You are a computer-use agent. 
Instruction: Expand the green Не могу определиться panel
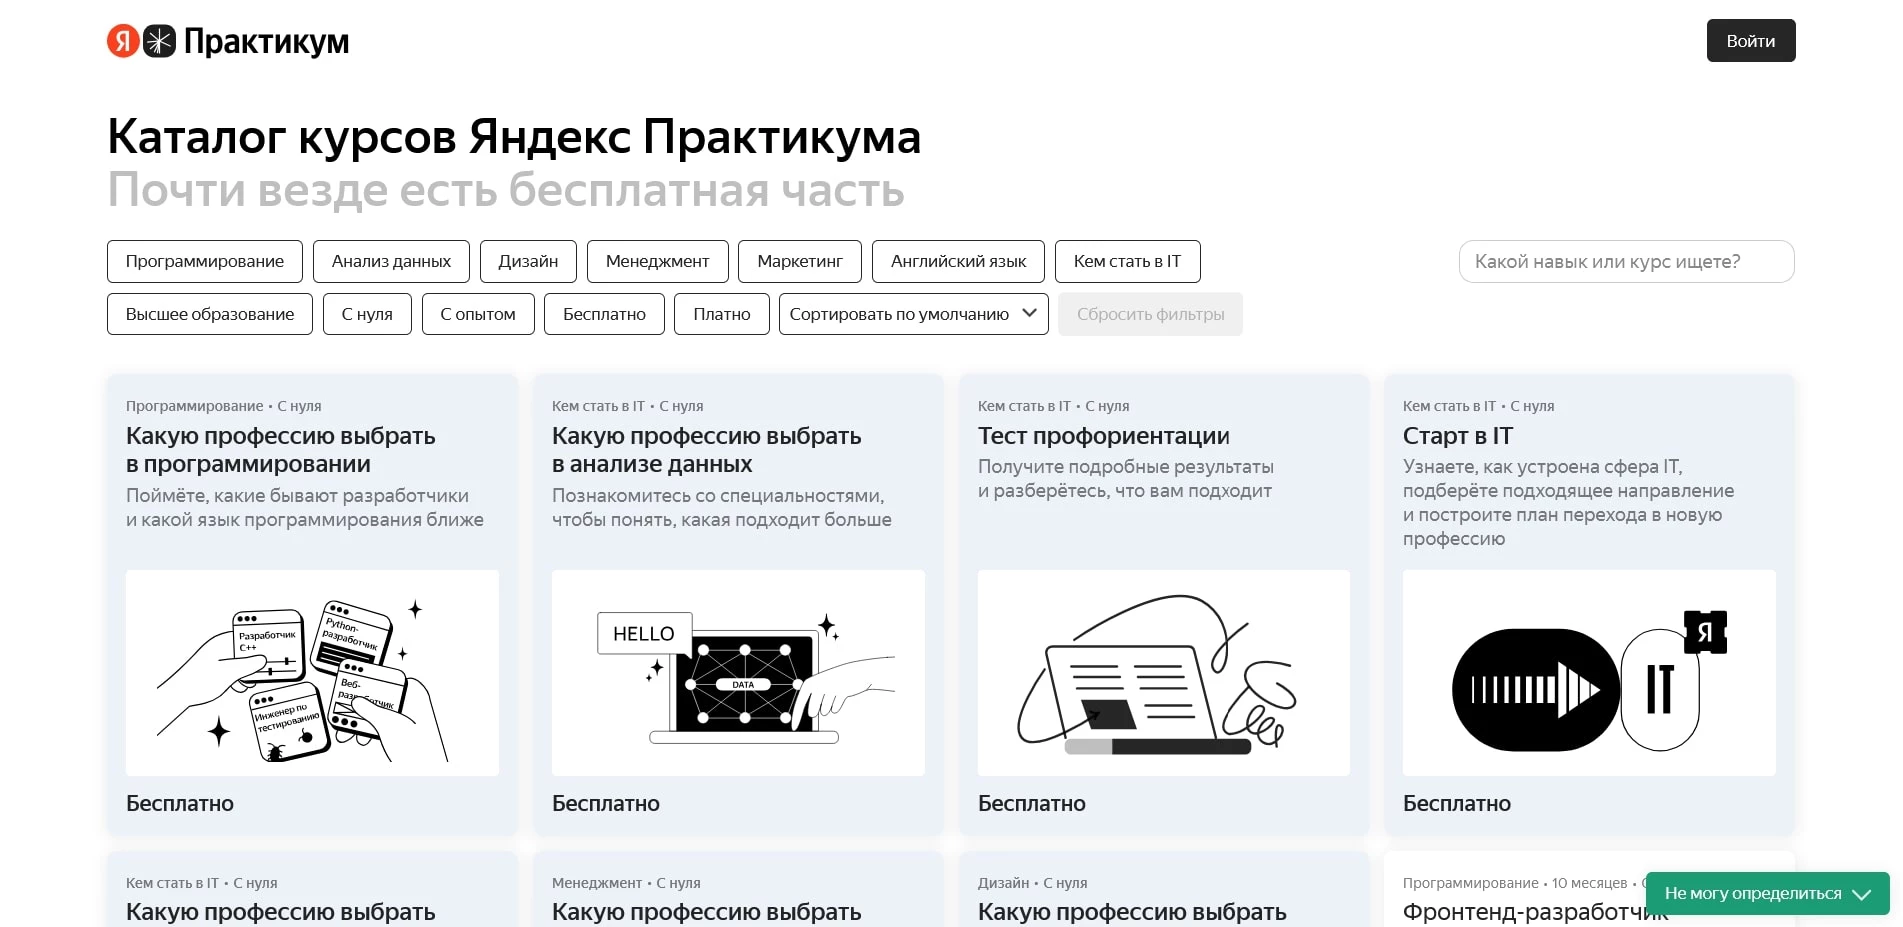point(1768,894)
